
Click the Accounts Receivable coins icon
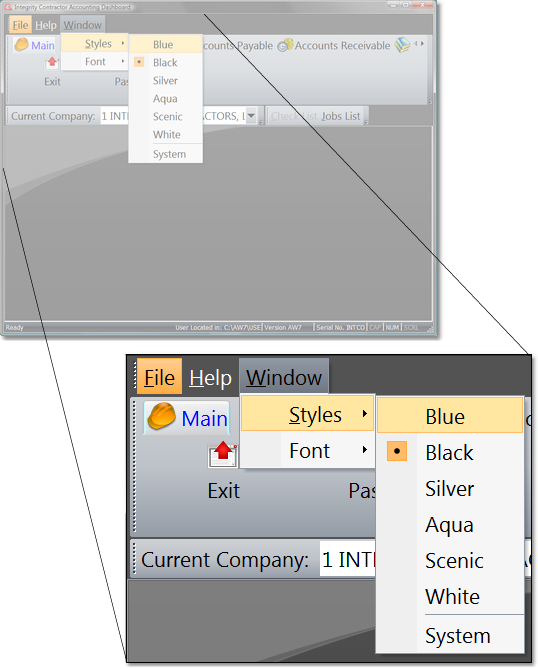click(285, 45)
